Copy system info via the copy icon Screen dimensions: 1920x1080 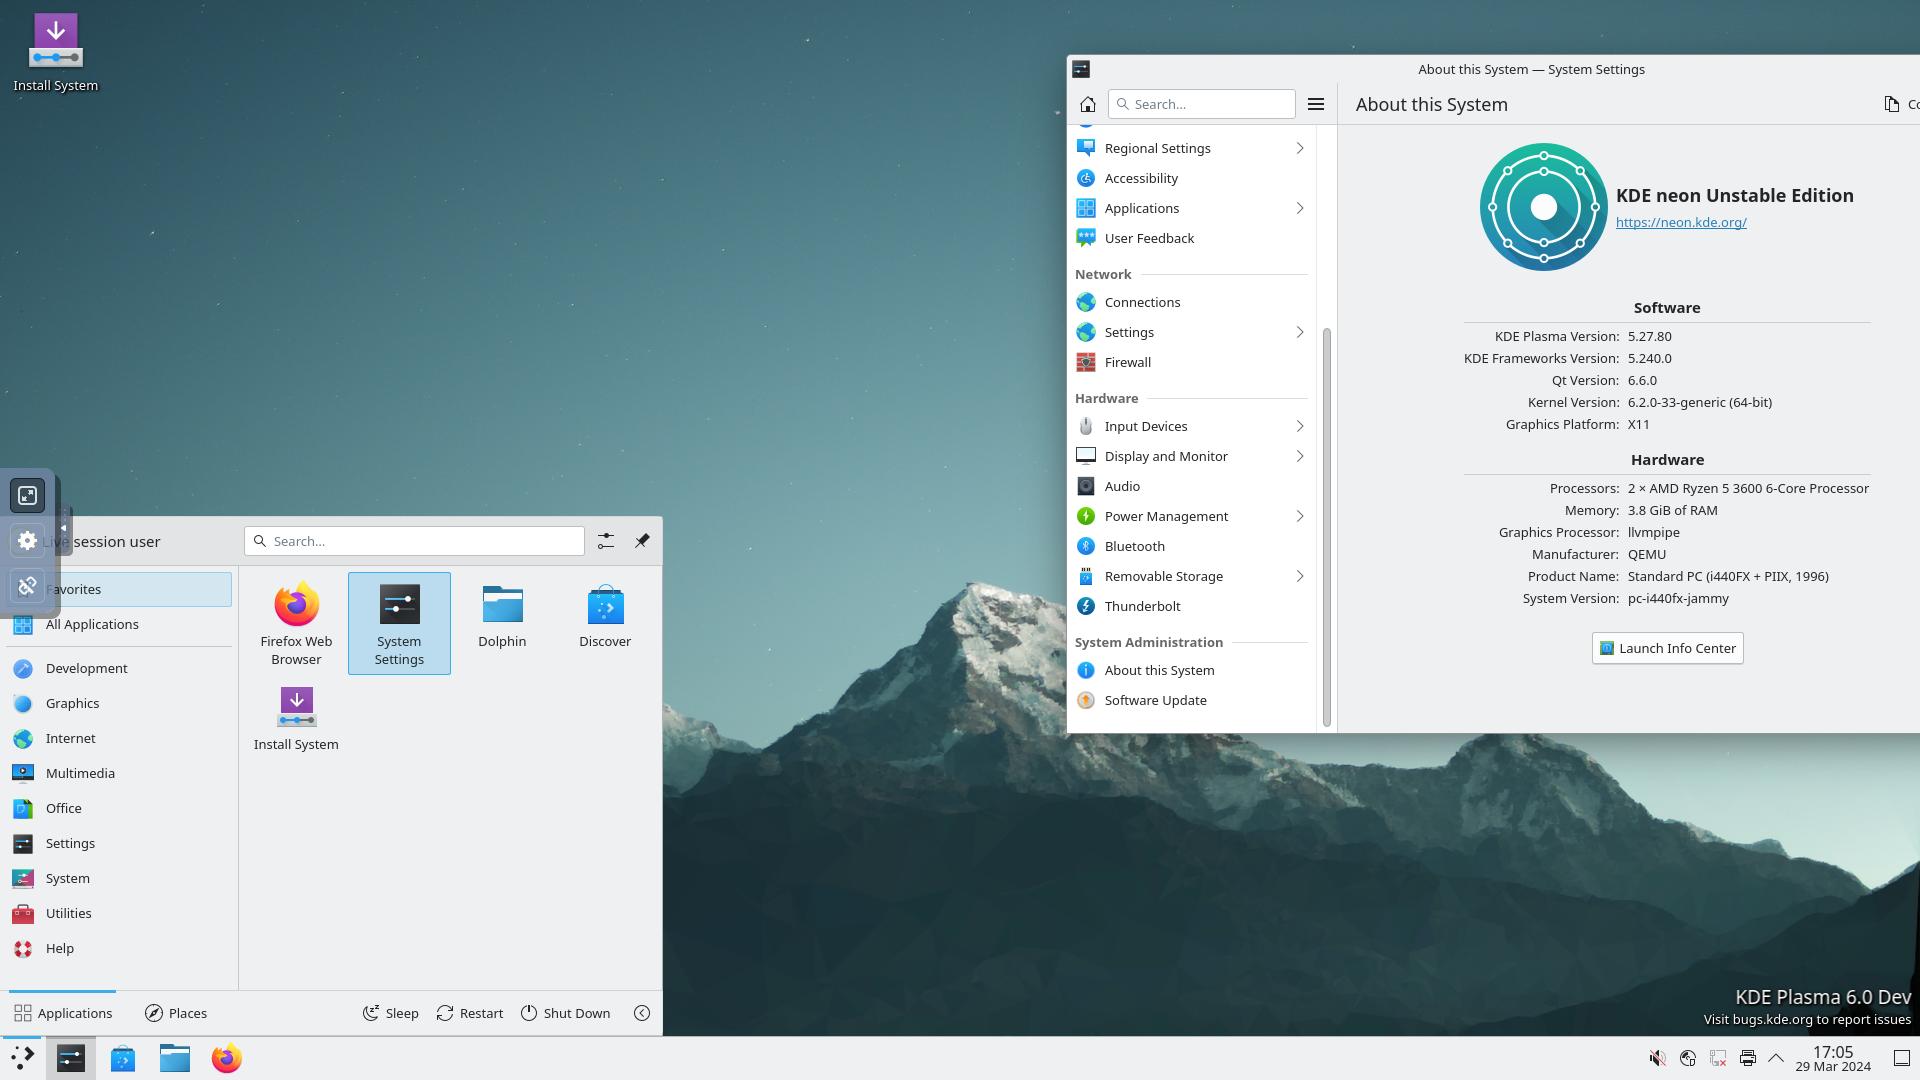coord(1892,104)
